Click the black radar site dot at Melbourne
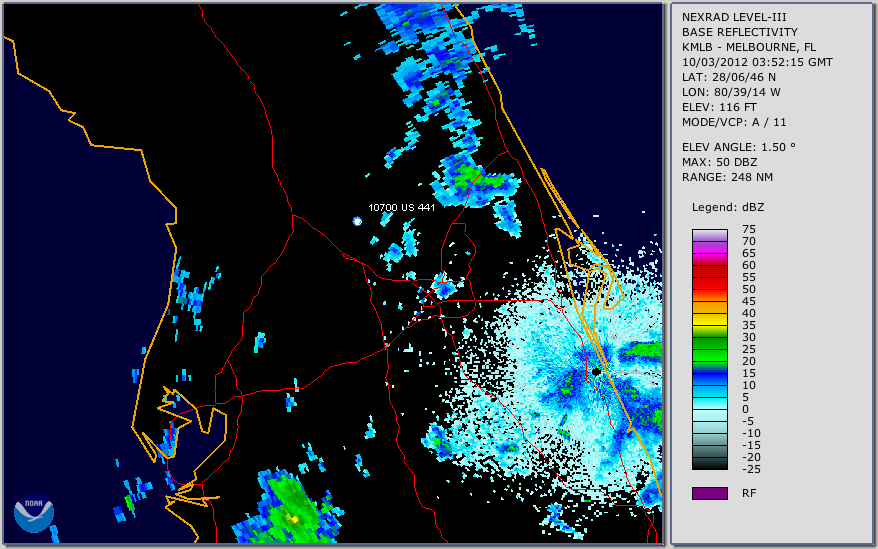878x549 pixels. point(596,371)
